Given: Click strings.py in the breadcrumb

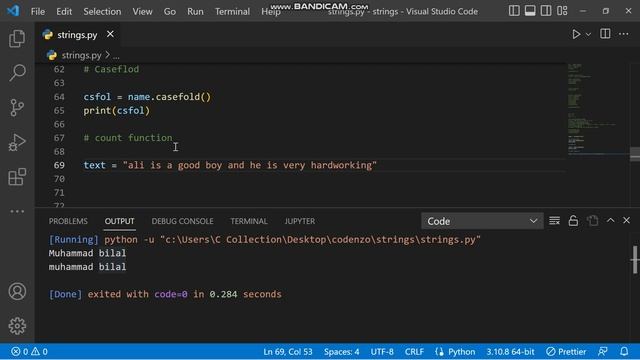Looking at the screenshot, I should tap(81, 55).
